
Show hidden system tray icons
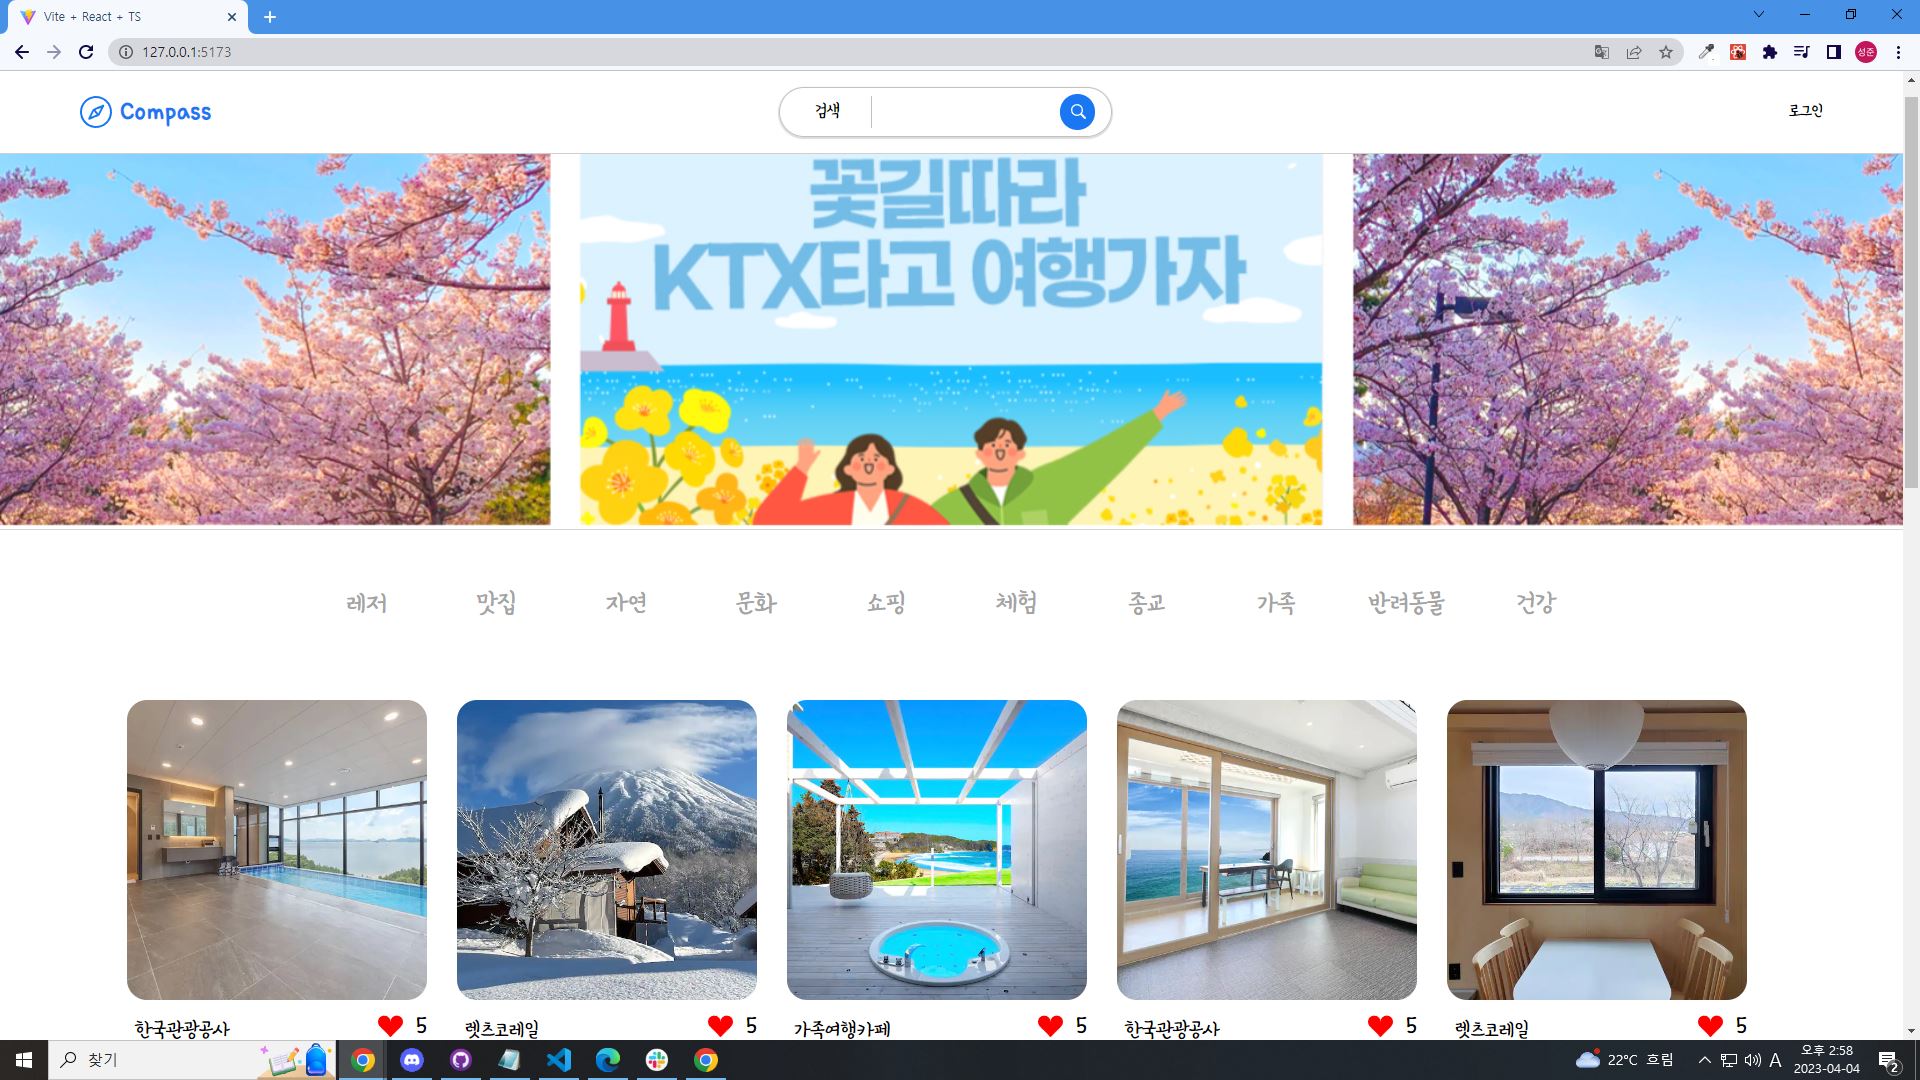click(x=1704, y=1060)
